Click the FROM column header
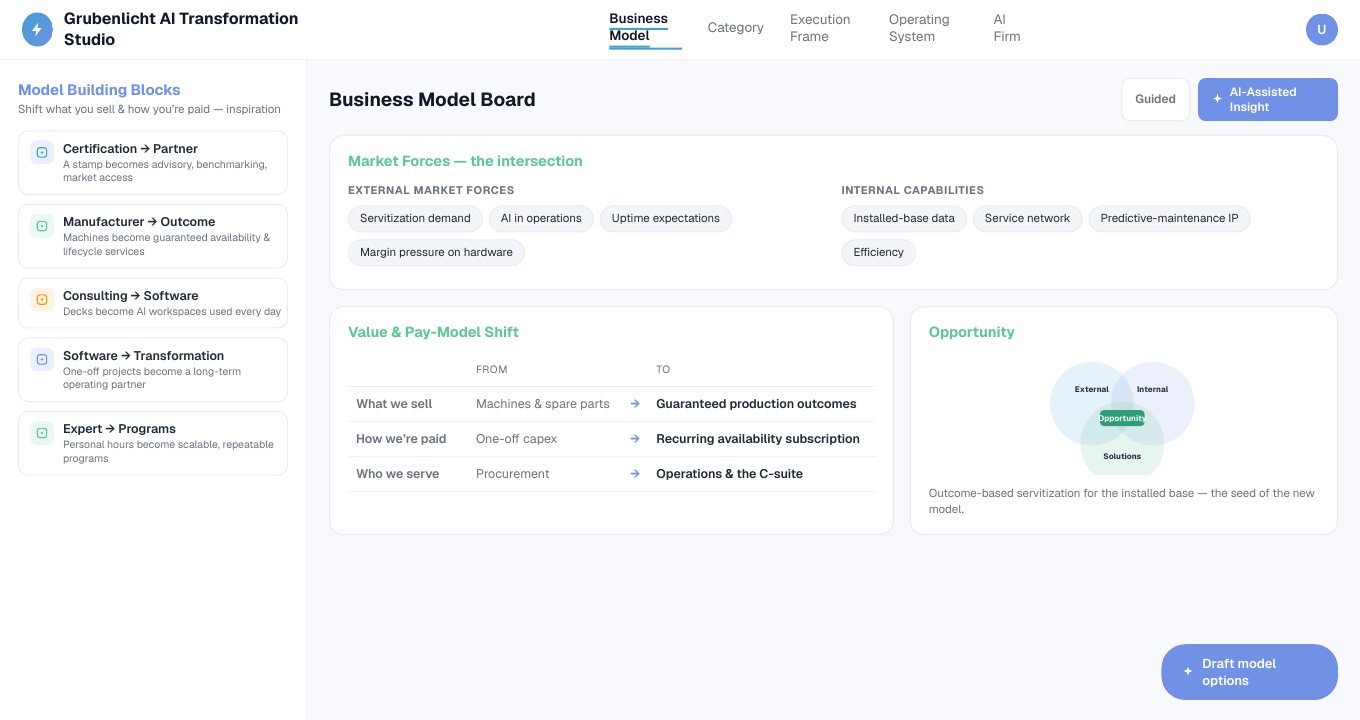This screenshot has width=1360, height=720. point(492,370)
